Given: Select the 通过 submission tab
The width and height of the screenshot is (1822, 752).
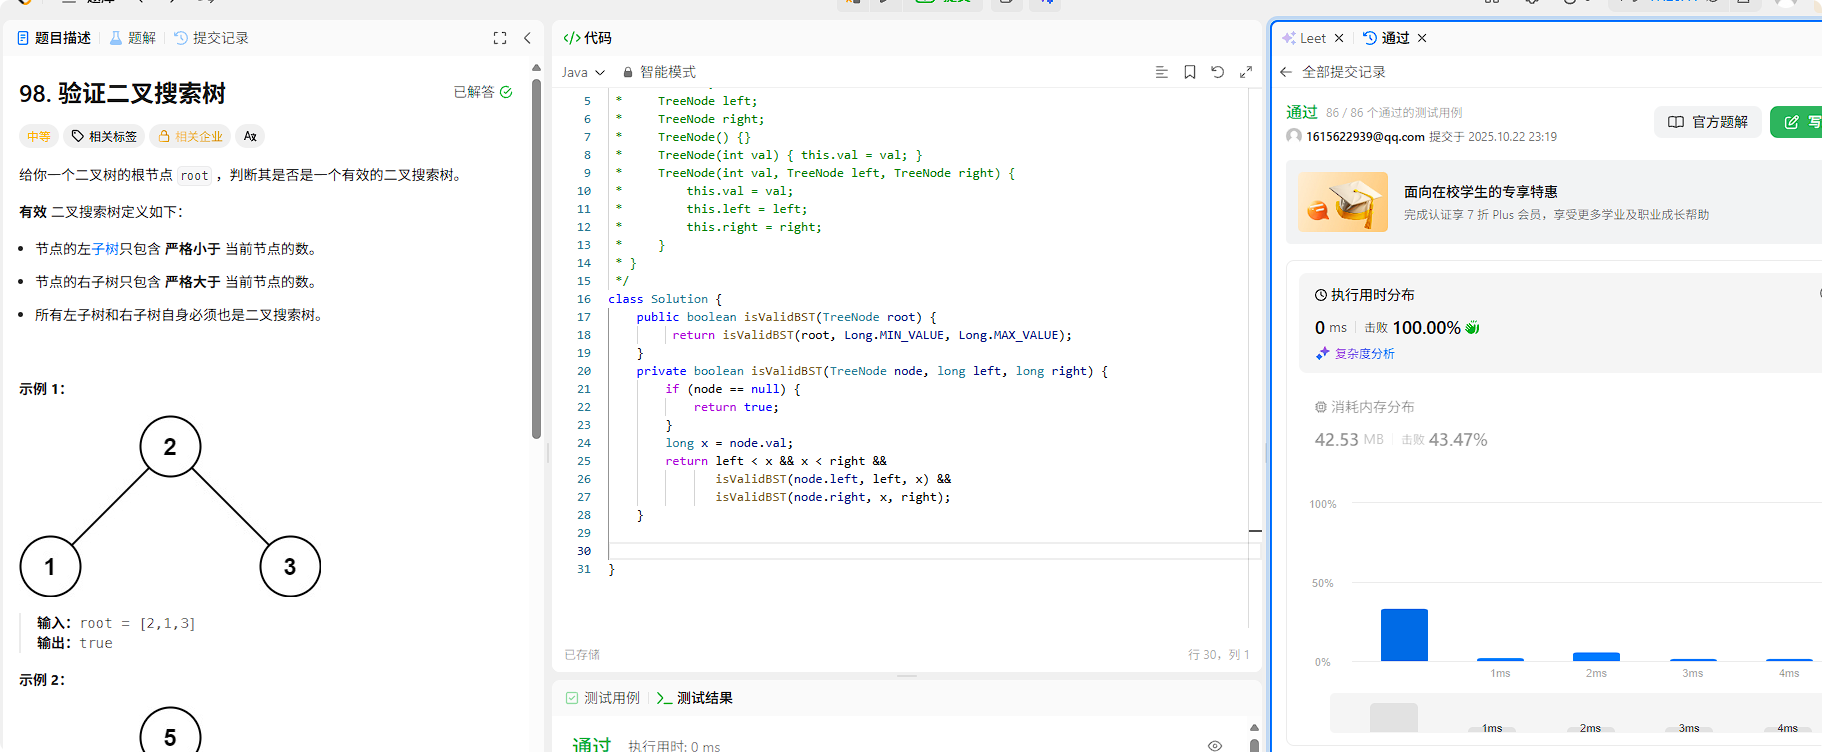Looking at the screenshot, I should pyautogui.click(x=1386, y=38).
